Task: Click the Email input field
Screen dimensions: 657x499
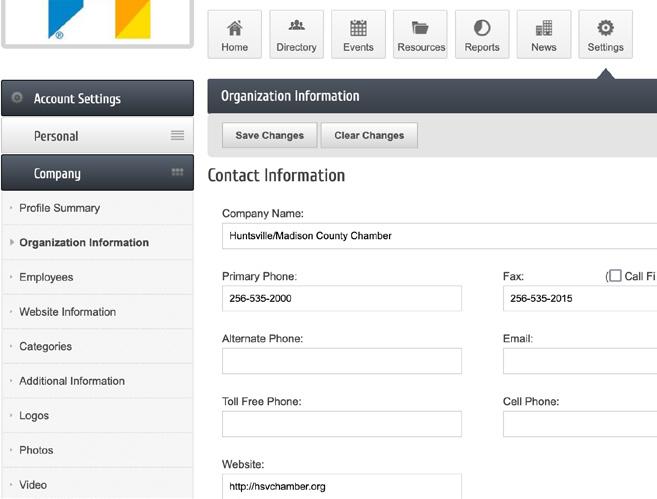Action: click(x=580, y=361)
